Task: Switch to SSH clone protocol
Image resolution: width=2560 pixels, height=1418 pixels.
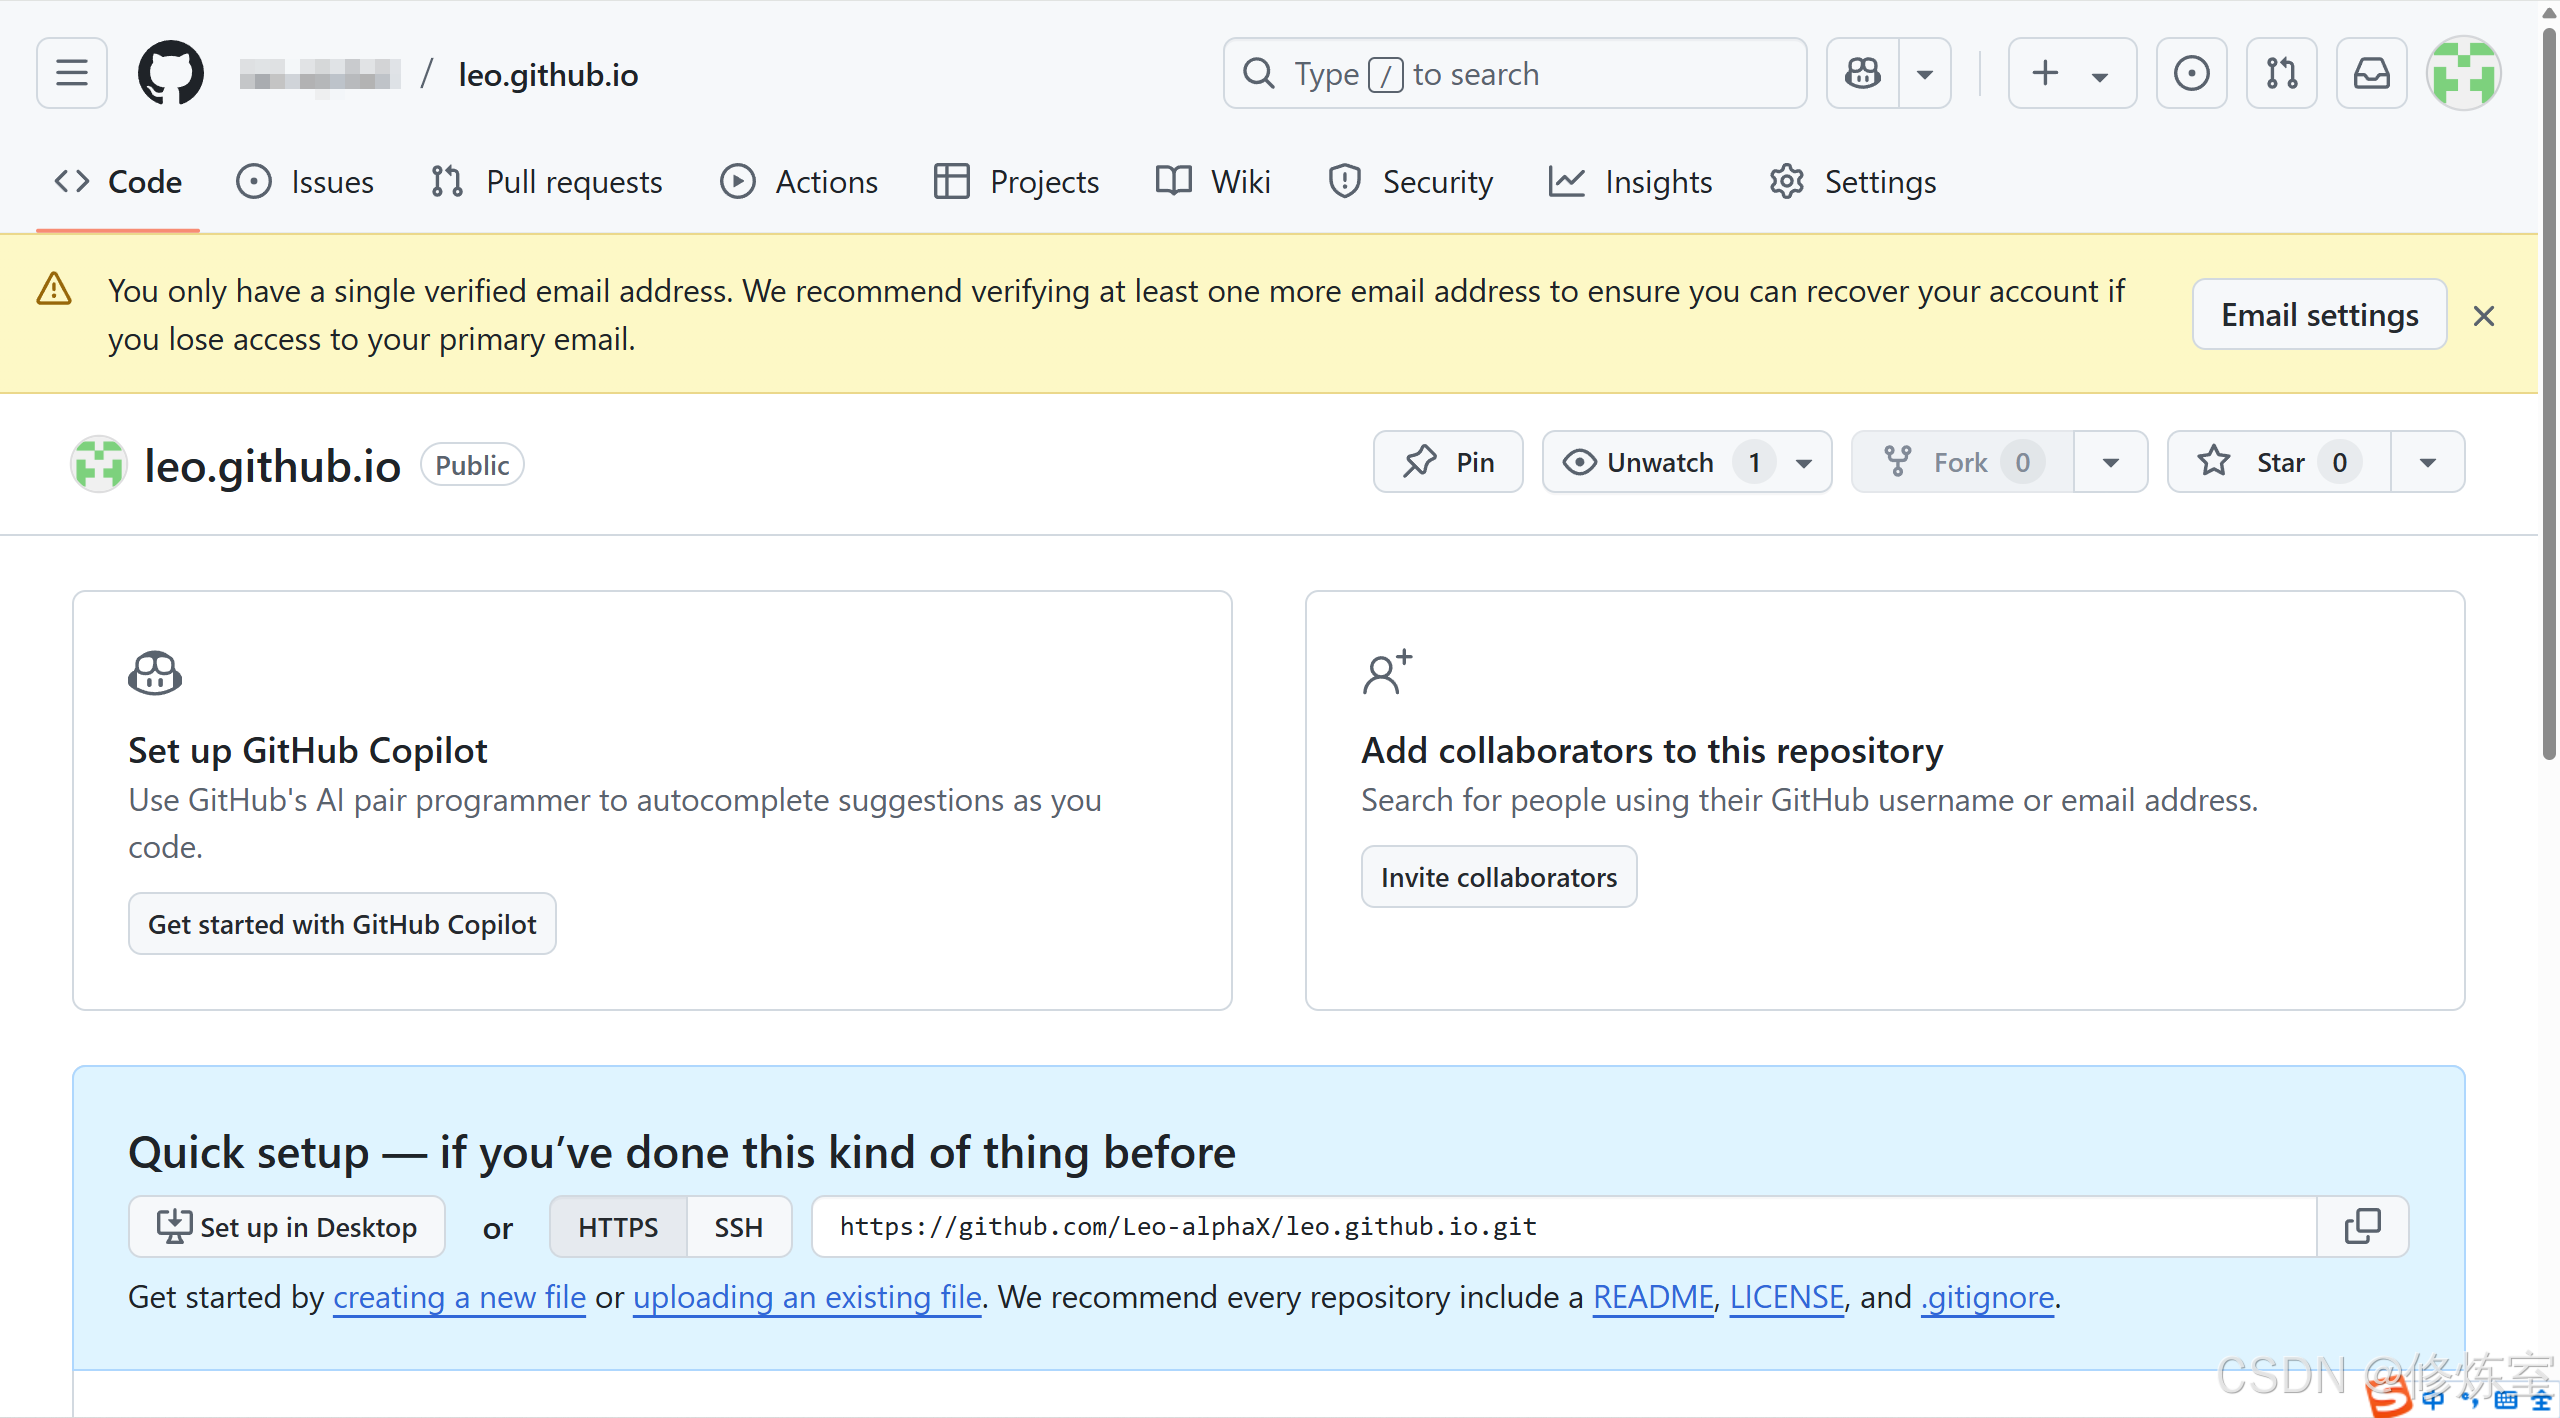Action: coord(738,1227)
